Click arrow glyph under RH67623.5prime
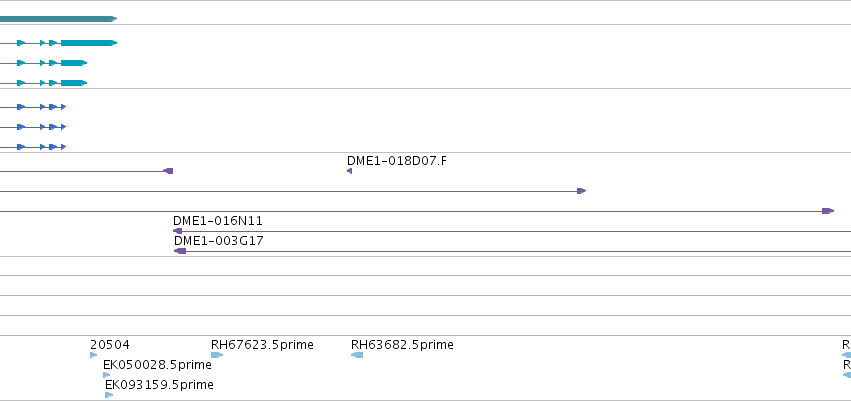The height and width of the screenshot is (401, 851). coord(216,355)
